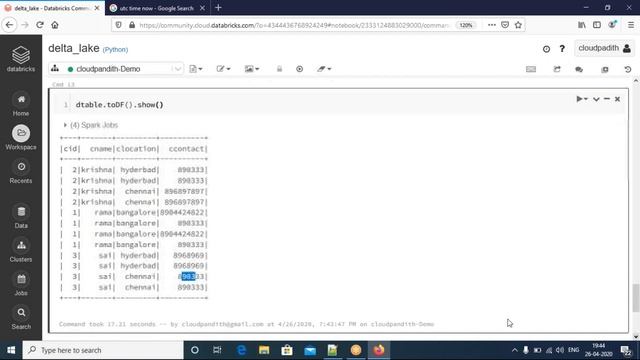Click the Run All circle icon
640x360 pixels.
300,69
